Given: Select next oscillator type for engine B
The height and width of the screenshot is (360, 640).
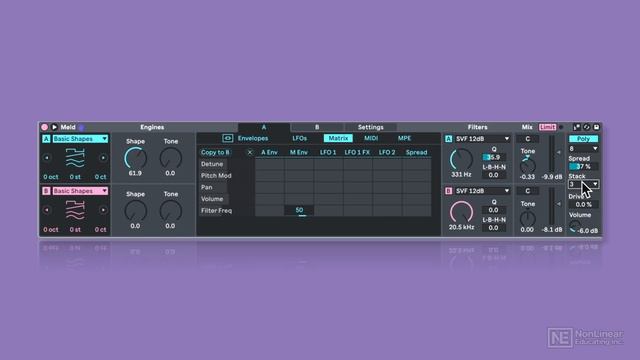Looking at the screenshot, I should [x=103, y=210].
